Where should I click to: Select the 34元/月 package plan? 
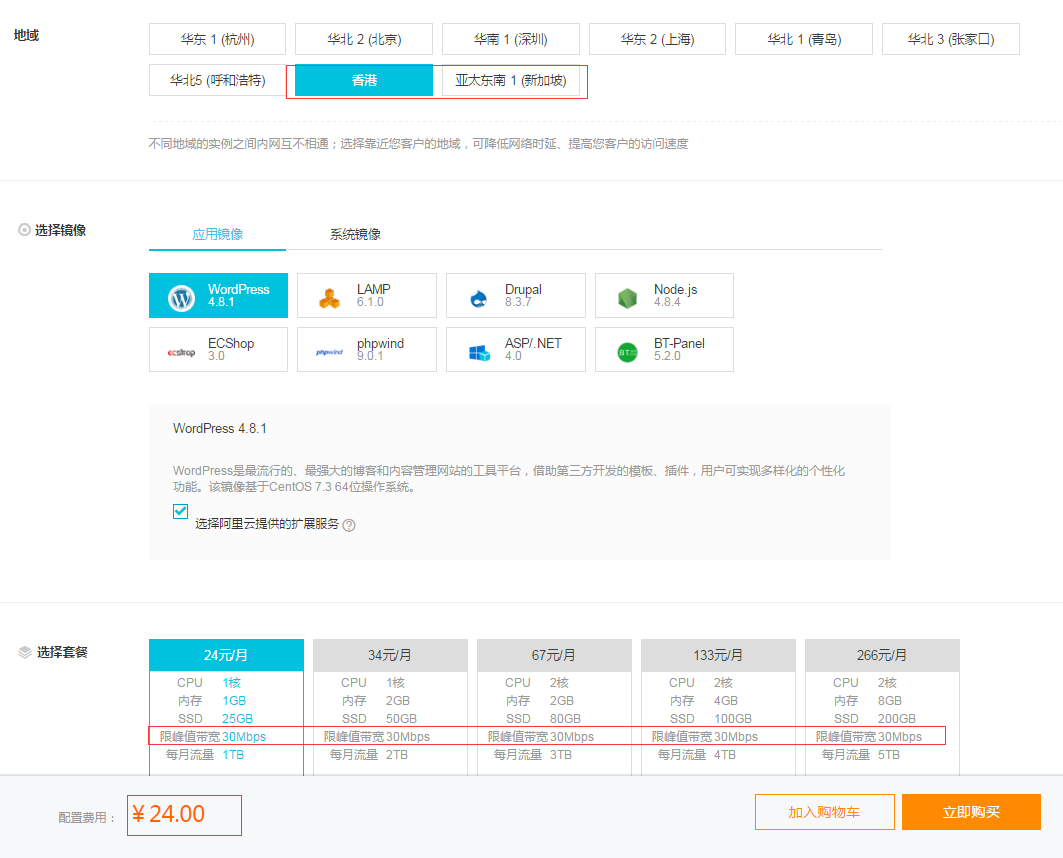tap(390, 655)
